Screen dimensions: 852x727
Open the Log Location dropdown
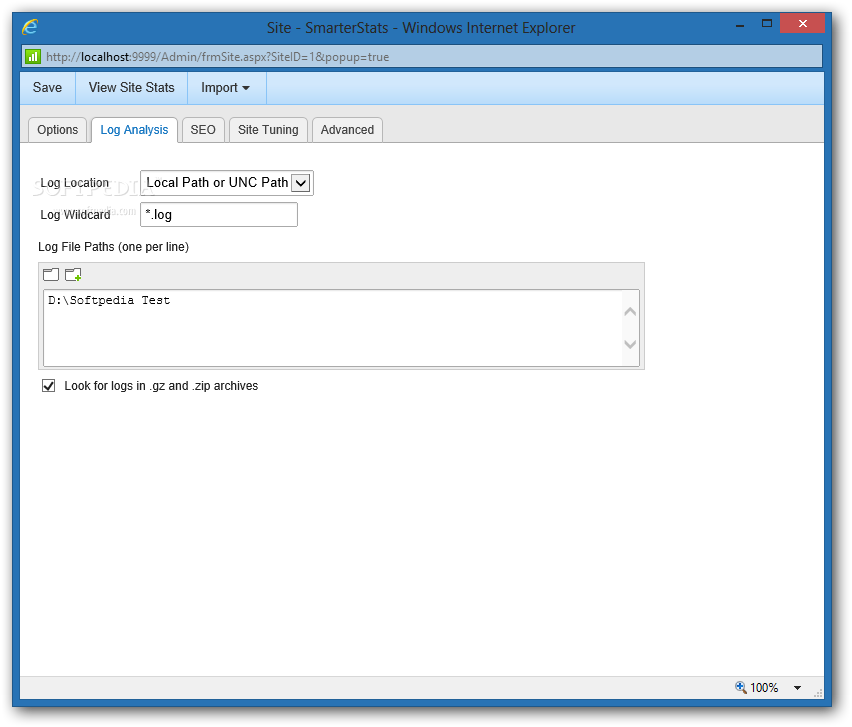pyautogui.click(x=227, y=183)
